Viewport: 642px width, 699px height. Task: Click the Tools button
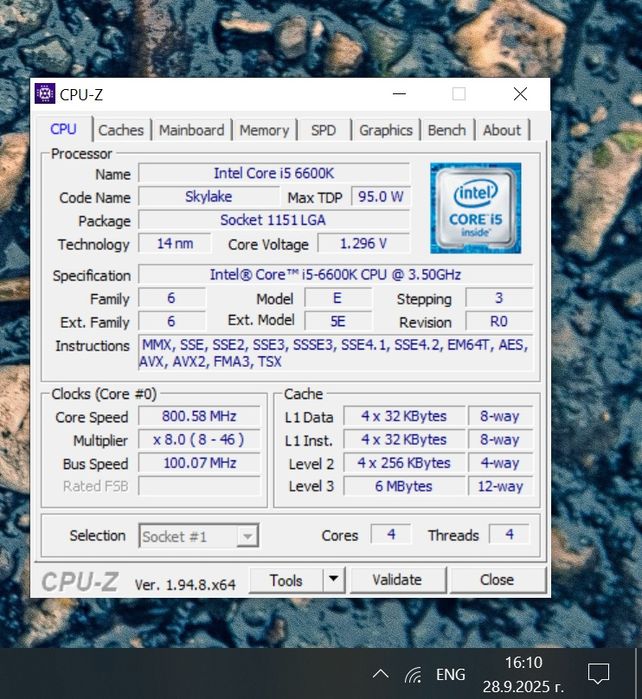pyautogui.click(x=286, y=580)
